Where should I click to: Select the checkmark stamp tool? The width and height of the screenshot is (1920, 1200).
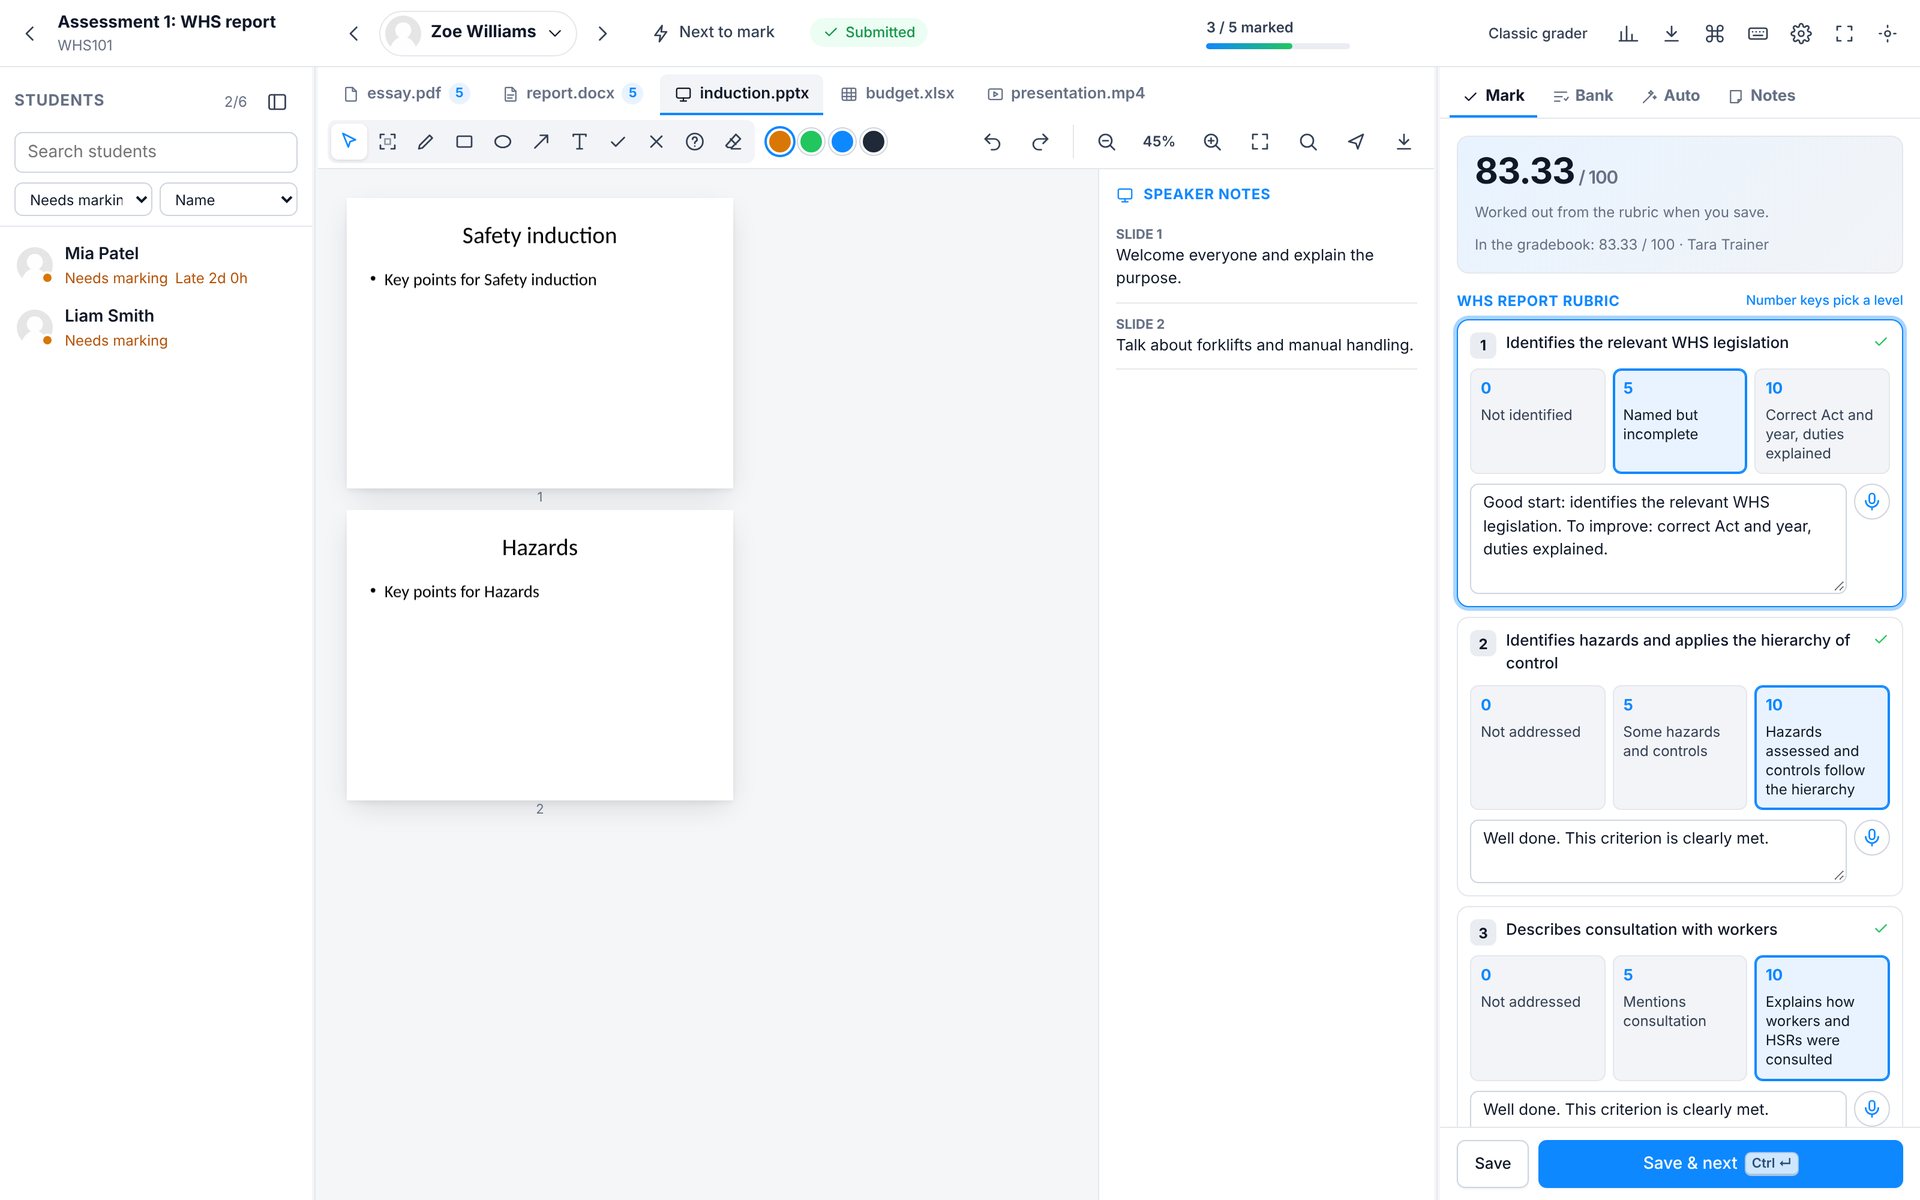pyautogui.click(x=618, y=142)
